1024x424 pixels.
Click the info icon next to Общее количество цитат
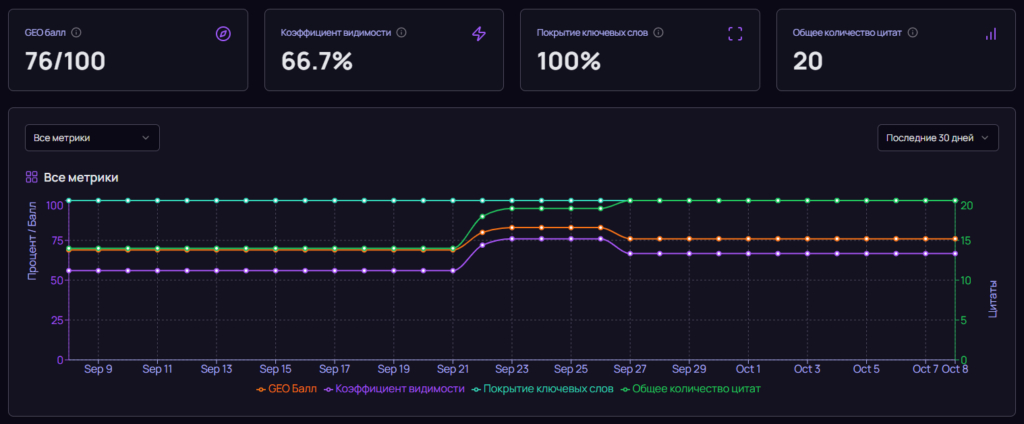913,32
